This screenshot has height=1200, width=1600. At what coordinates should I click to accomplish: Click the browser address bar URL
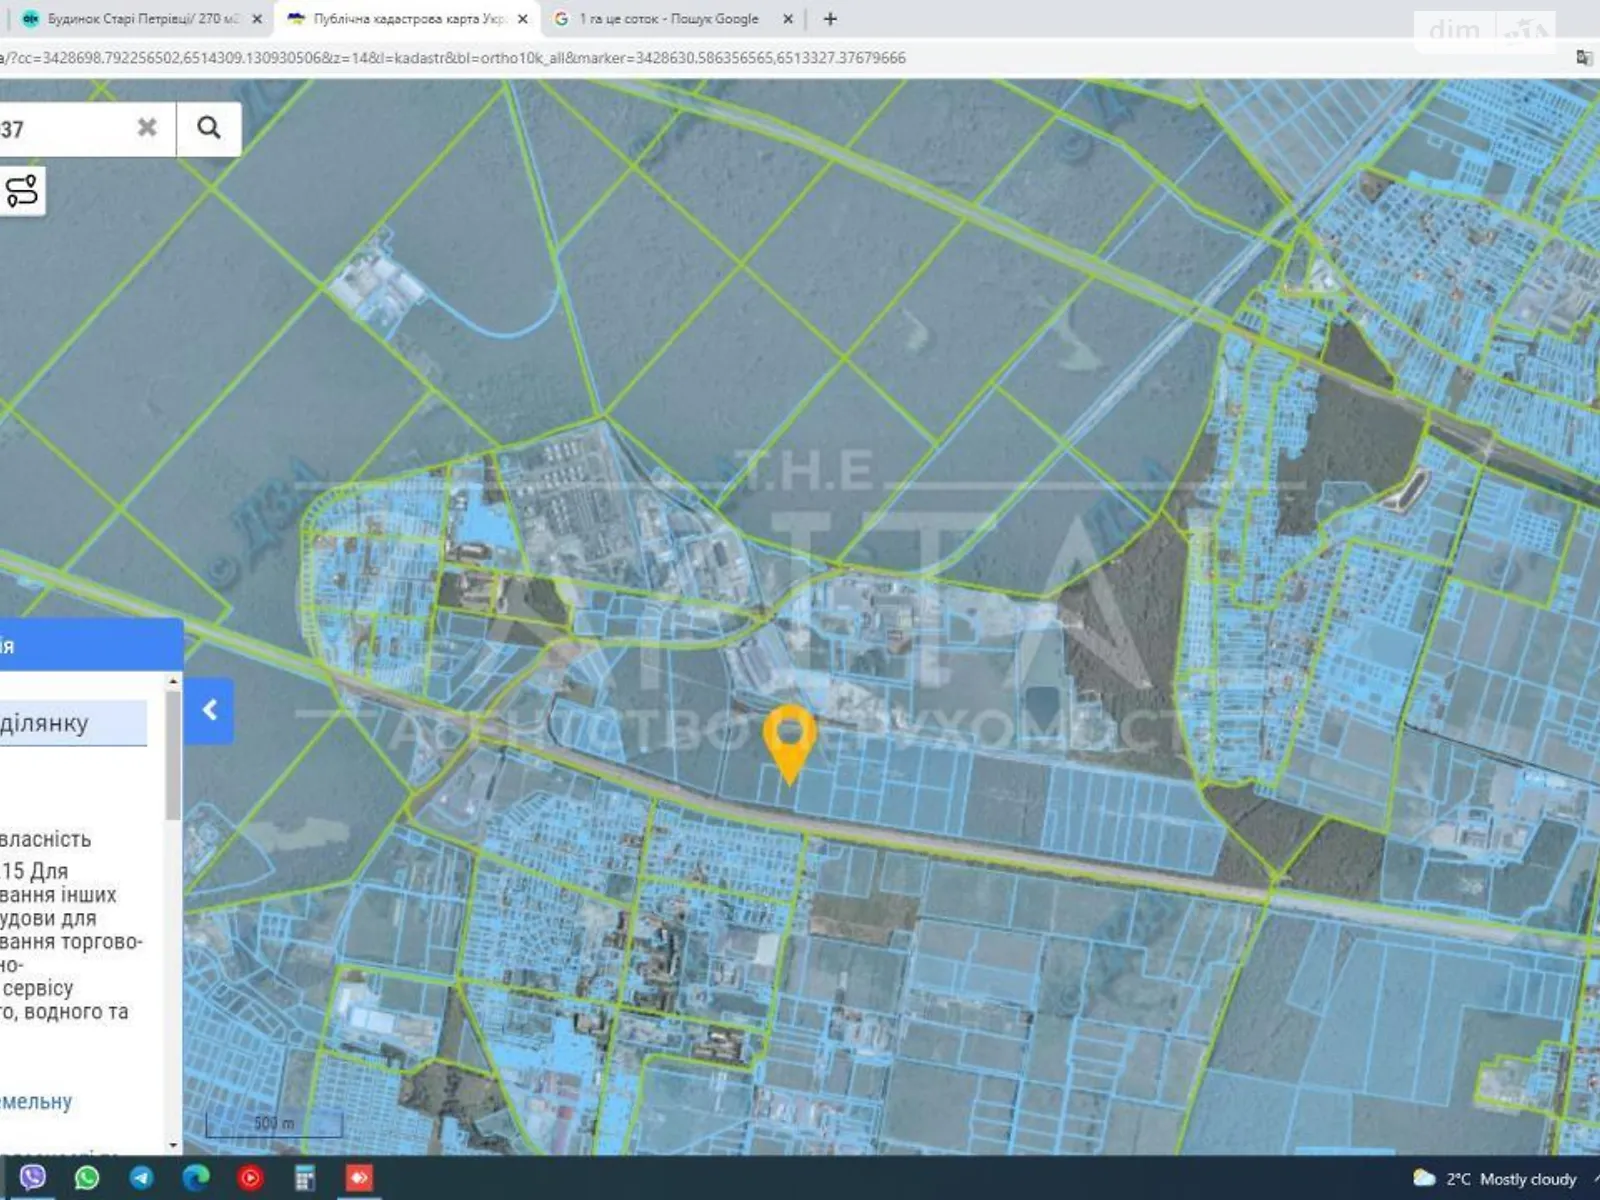click(x=453, y=58)
